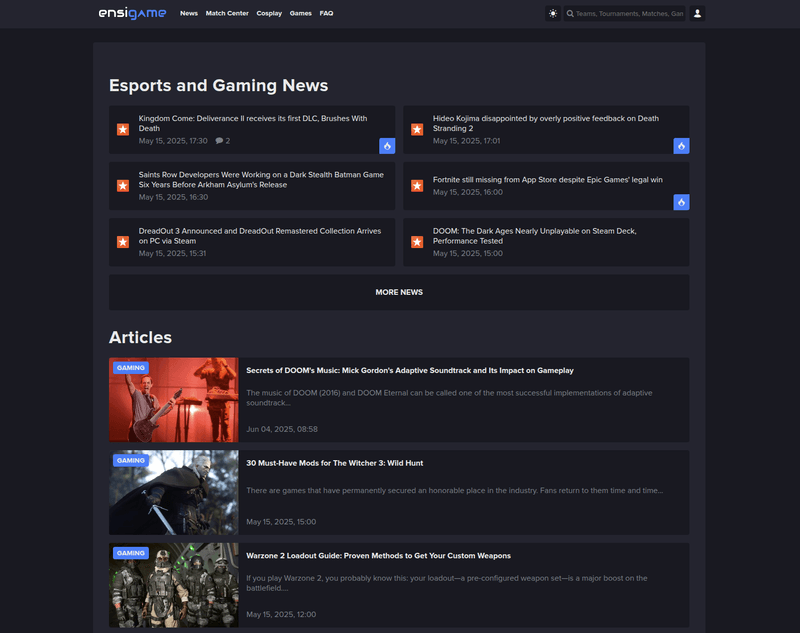Viewport: 800px width, 633px height.
Task: Click the GAMING tag on Warzone 2 article
Action: tap(131, 553)
